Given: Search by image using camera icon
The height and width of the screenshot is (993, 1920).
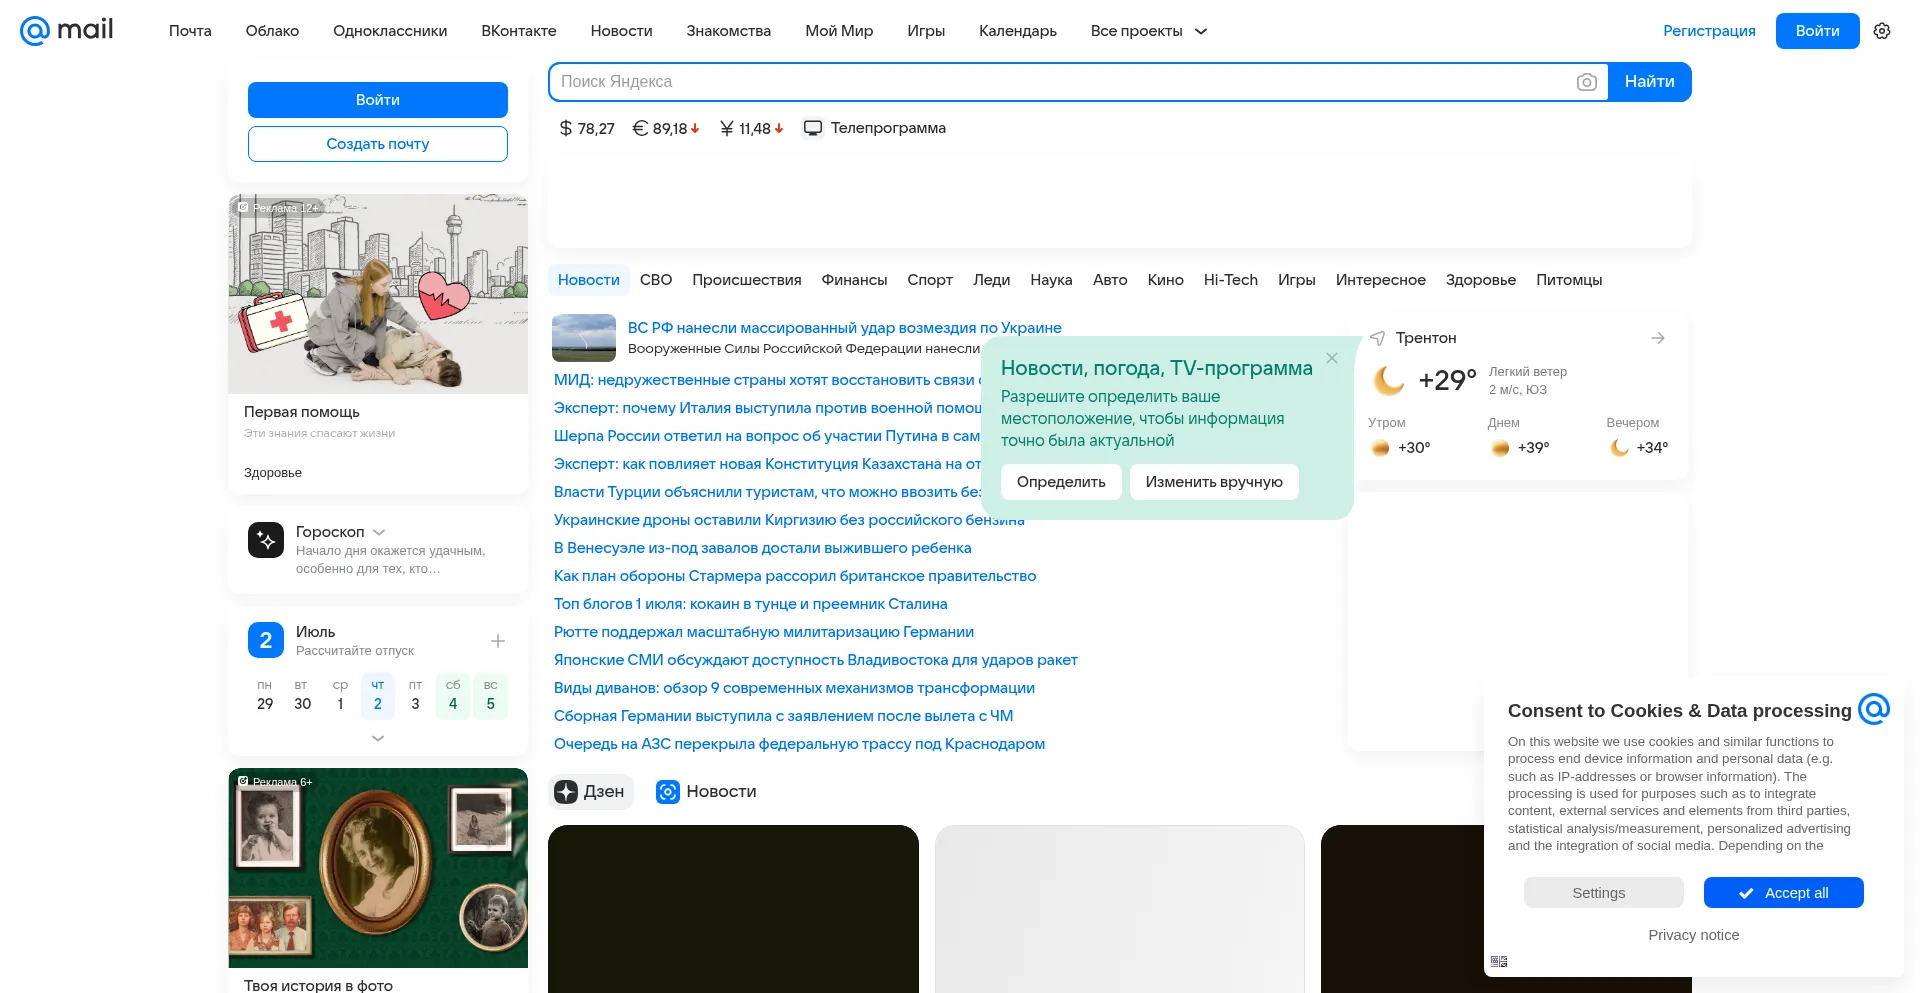Looking at the screenshot, I should tap(1586, 82).
